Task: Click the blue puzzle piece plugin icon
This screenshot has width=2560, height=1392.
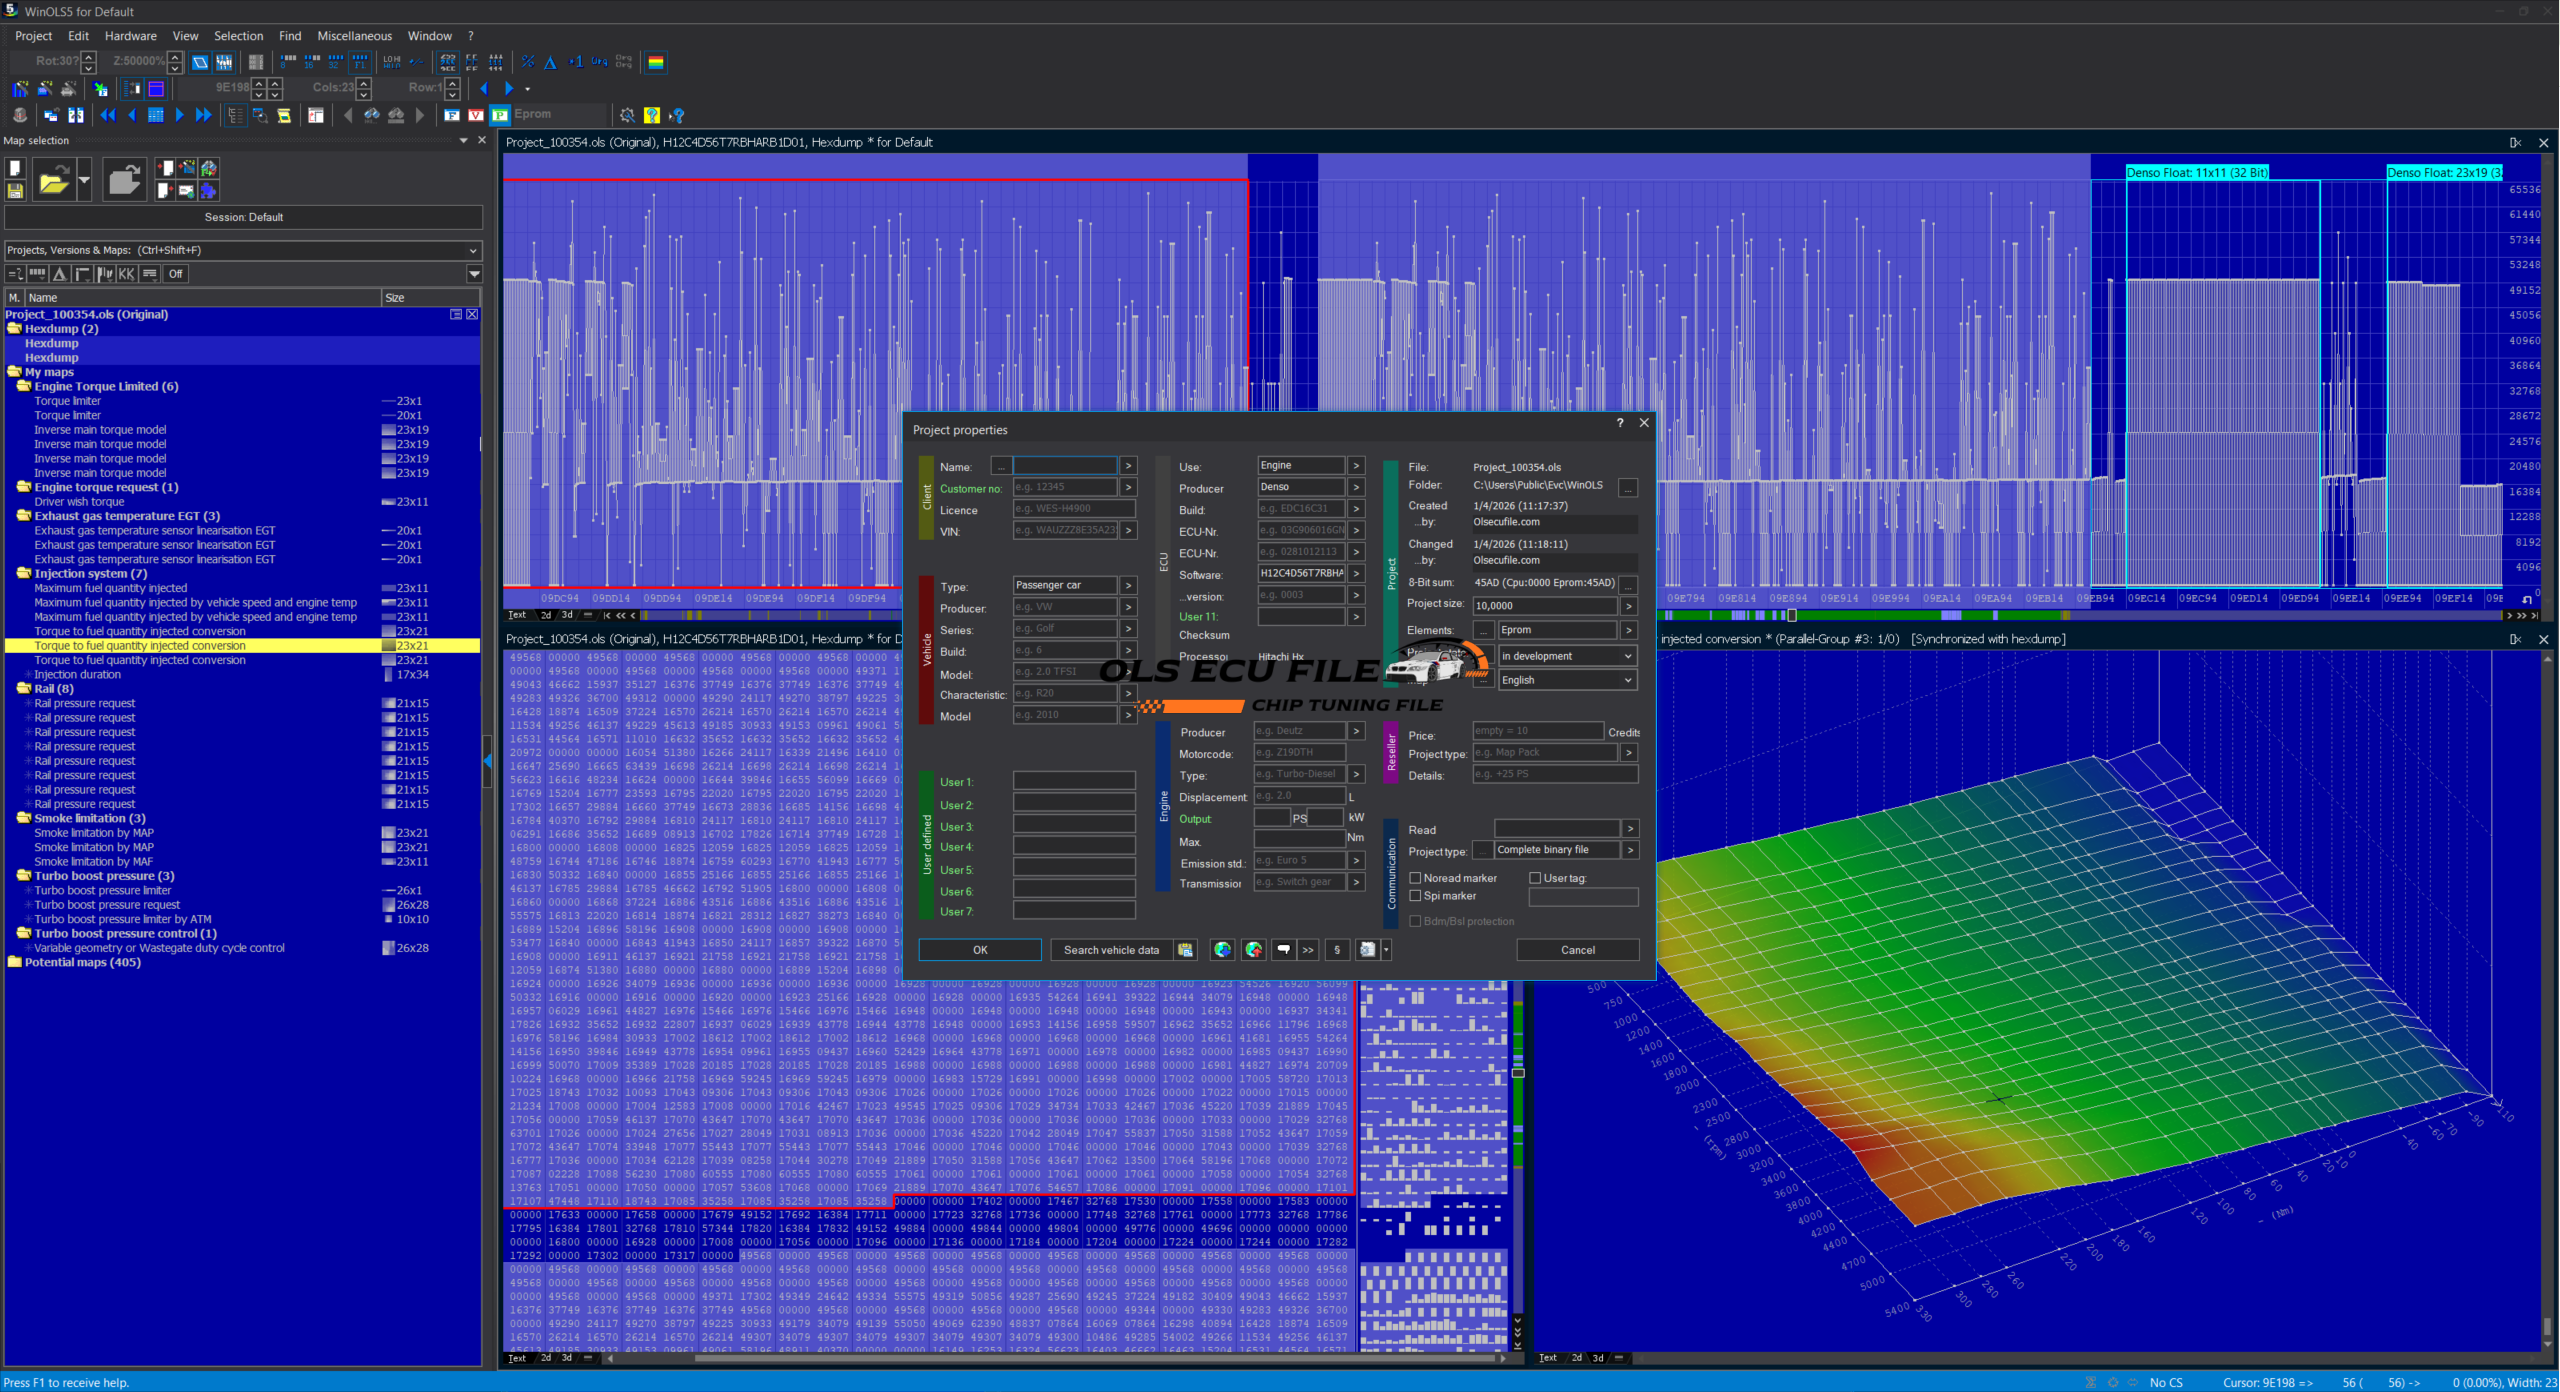Action: (208, 190)
